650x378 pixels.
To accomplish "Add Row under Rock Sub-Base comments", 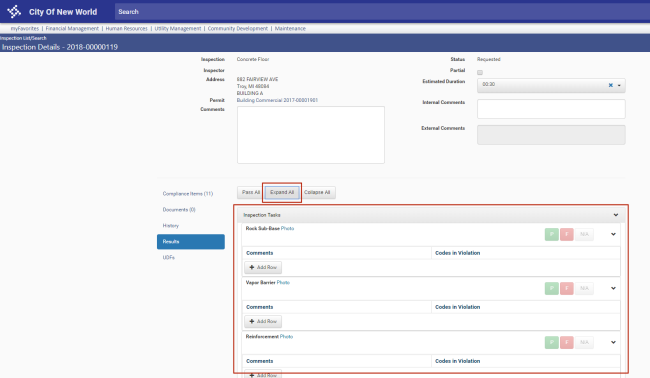I will (263, 267).
